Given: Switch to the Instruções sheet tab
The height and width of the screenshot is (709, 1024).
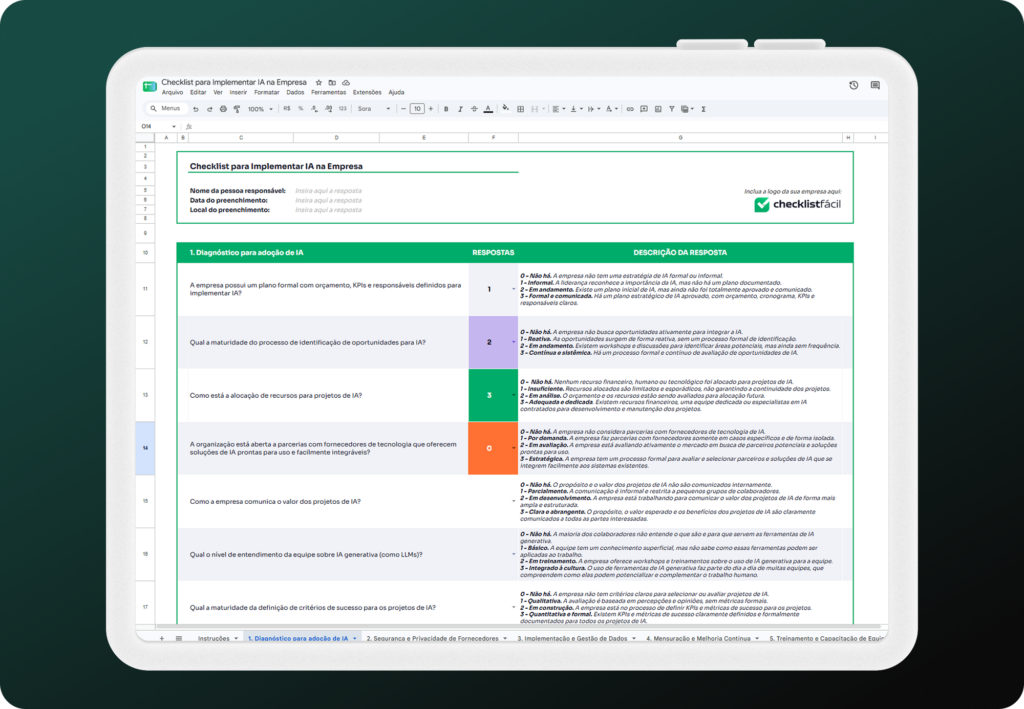Looking at the screenshot, I should coord(217,638).
